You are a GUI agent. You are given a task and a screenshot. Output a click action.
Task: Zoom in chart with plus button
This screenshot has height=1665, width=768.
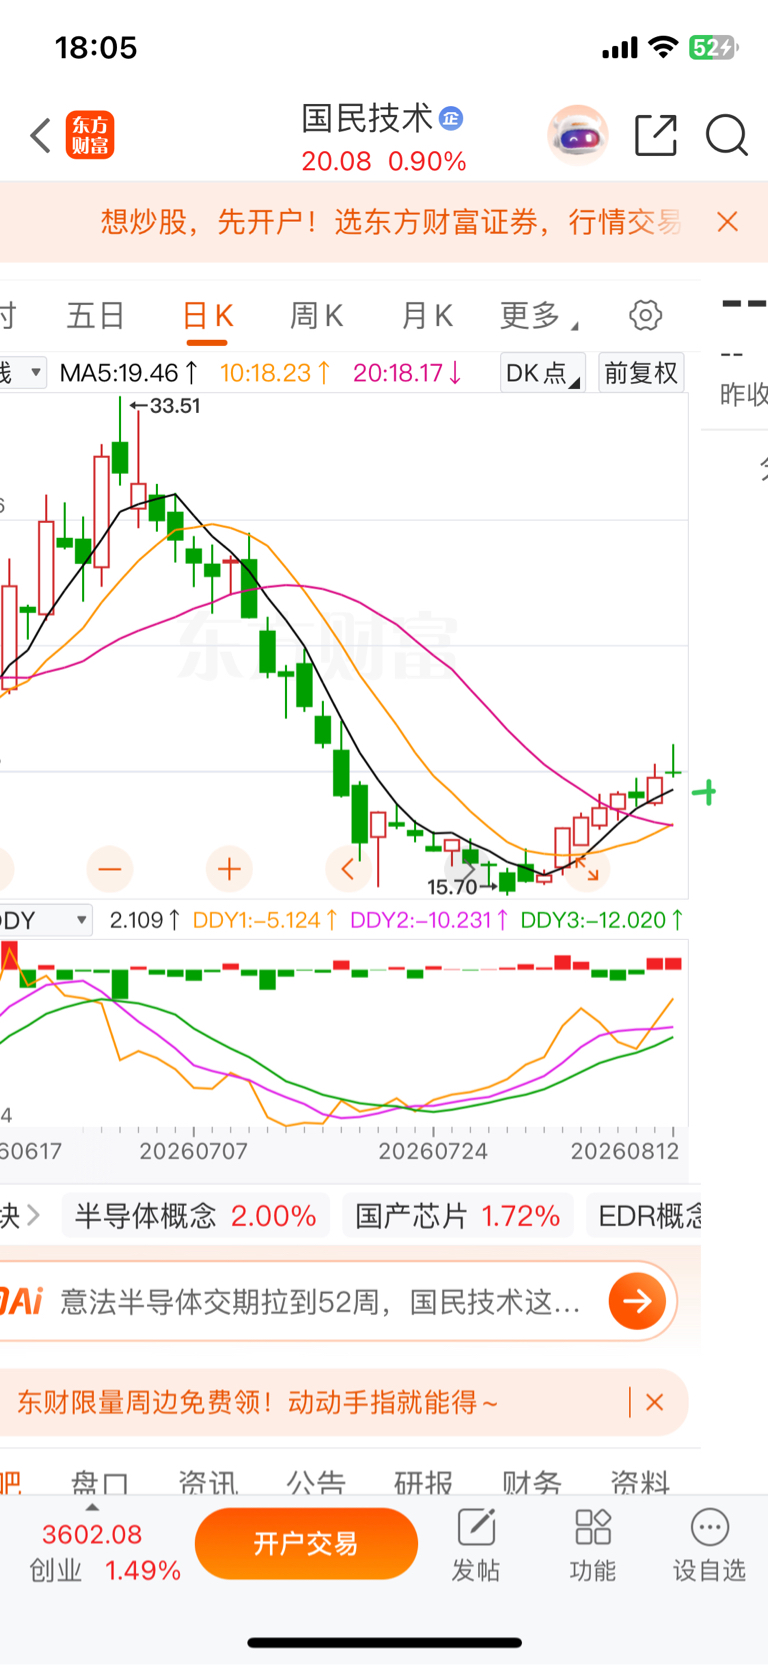229,869
